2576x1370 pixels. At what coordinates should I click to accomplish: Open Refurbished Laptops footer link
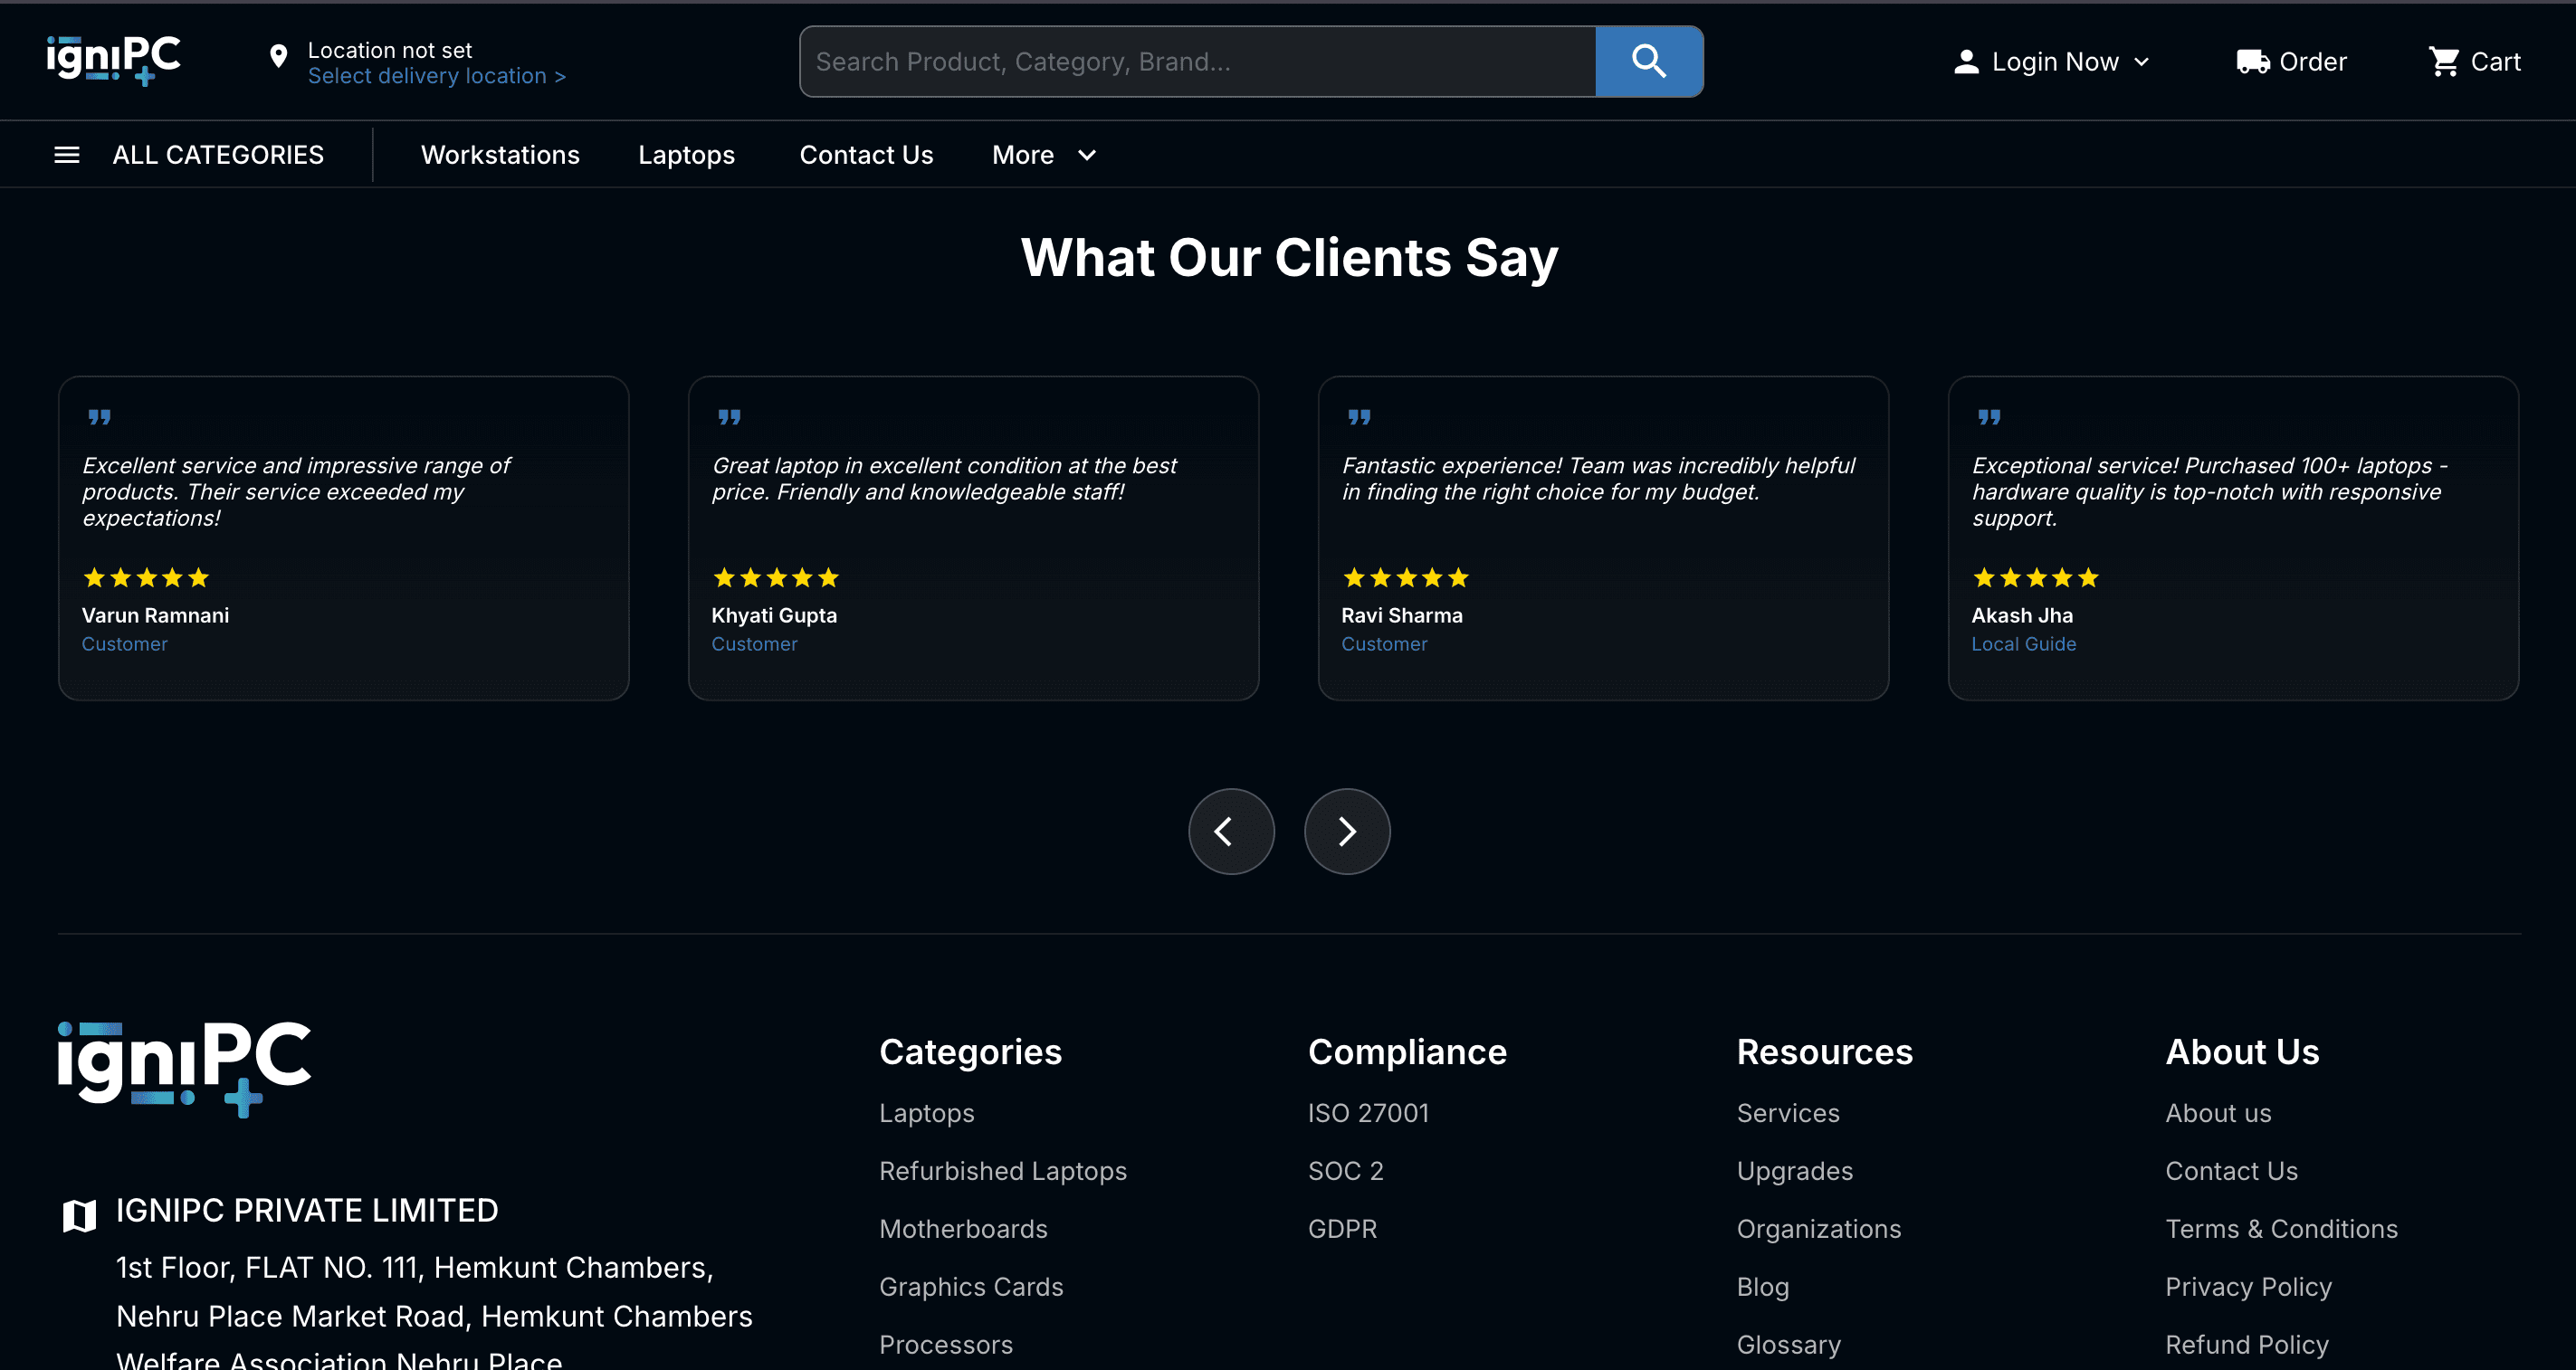1002,1171
